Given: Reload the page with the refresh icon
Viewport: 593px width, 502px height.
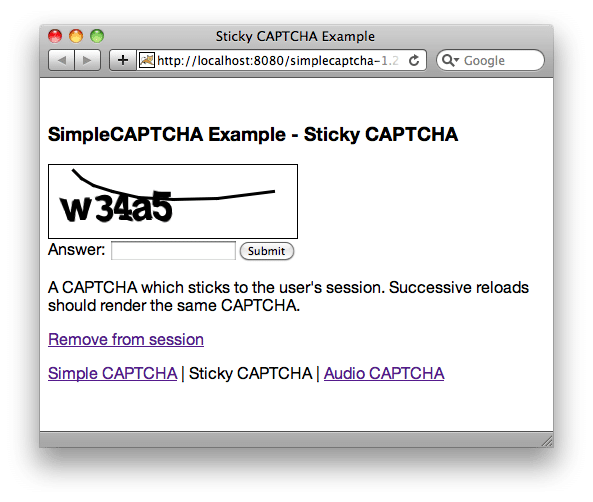Looking at the screenshot, I should coord(414,60).
